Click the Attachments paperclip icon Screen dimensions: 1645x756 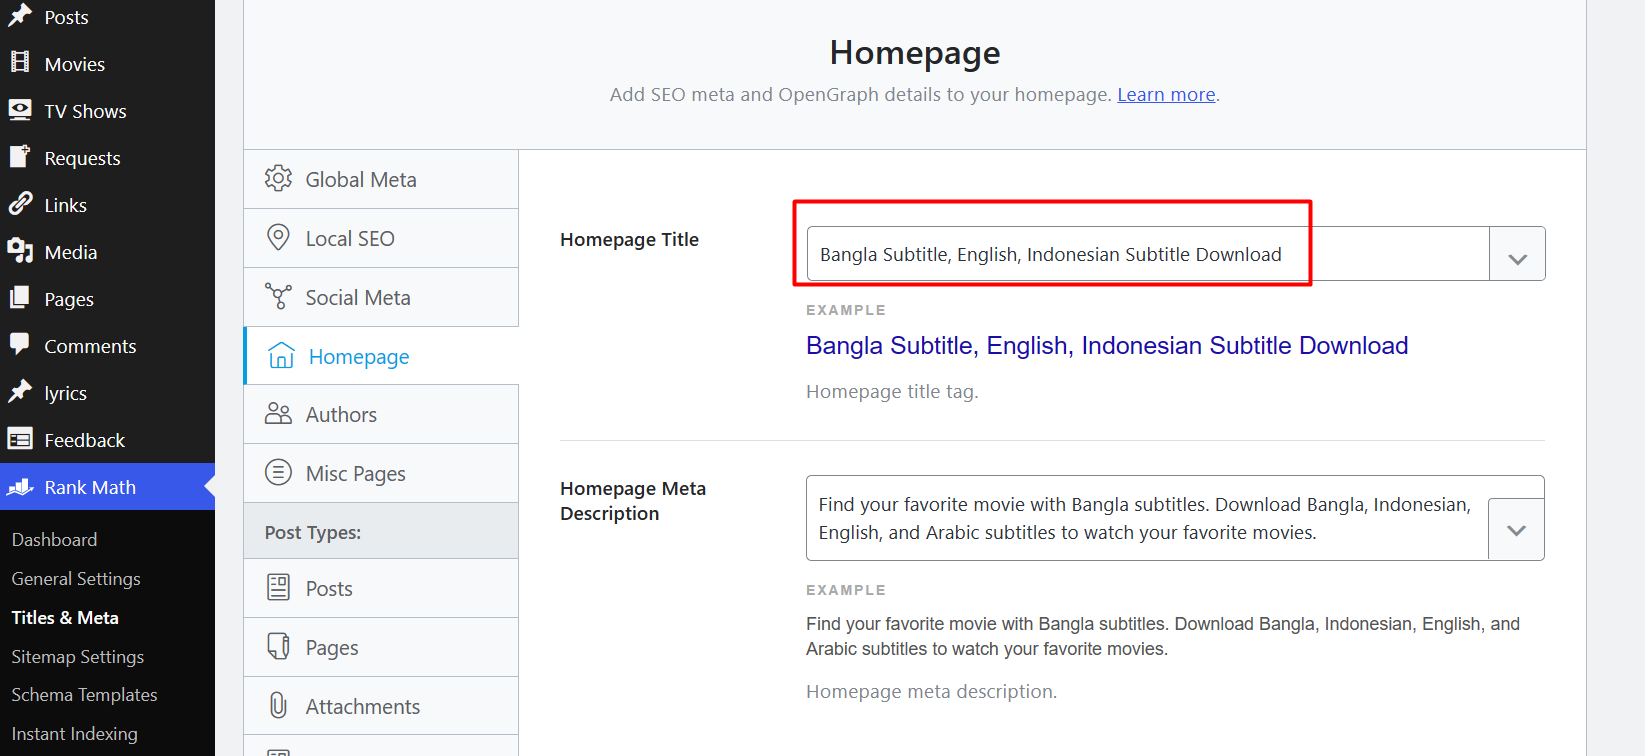(278, 705)
